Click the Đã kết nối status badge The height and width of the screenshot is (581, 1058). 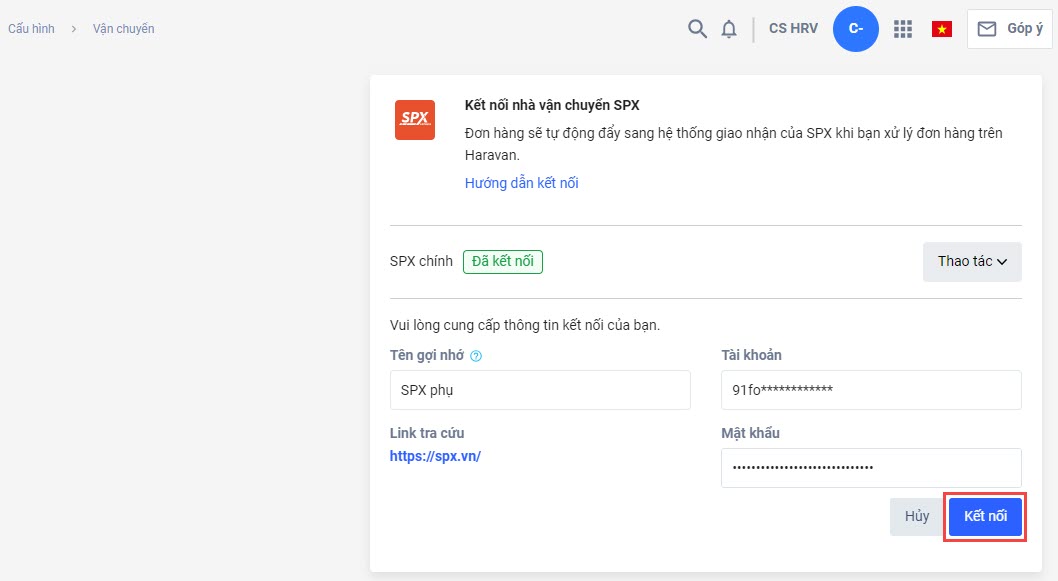[x=502, y=262]
